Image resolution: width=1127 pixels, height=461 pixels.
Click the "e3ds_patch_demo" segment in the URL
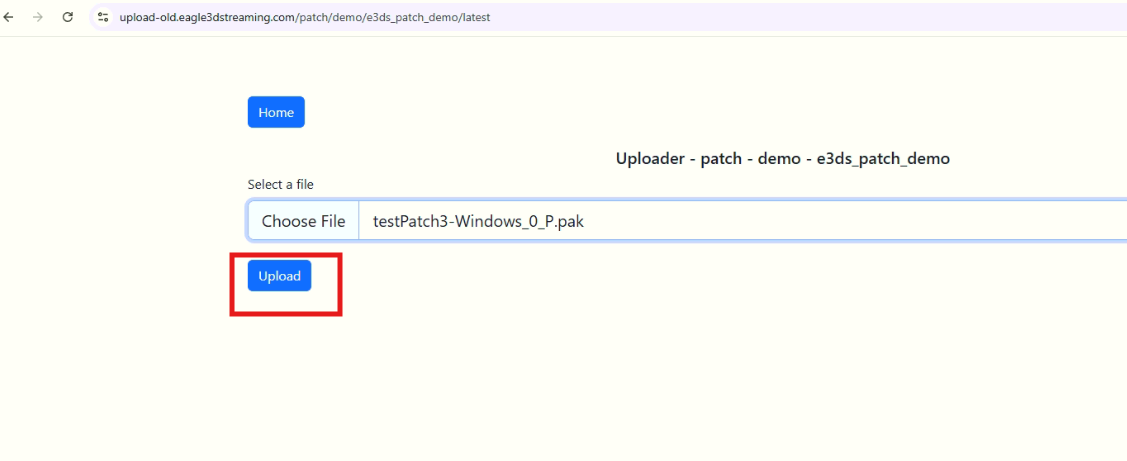[x=411, y=18]
